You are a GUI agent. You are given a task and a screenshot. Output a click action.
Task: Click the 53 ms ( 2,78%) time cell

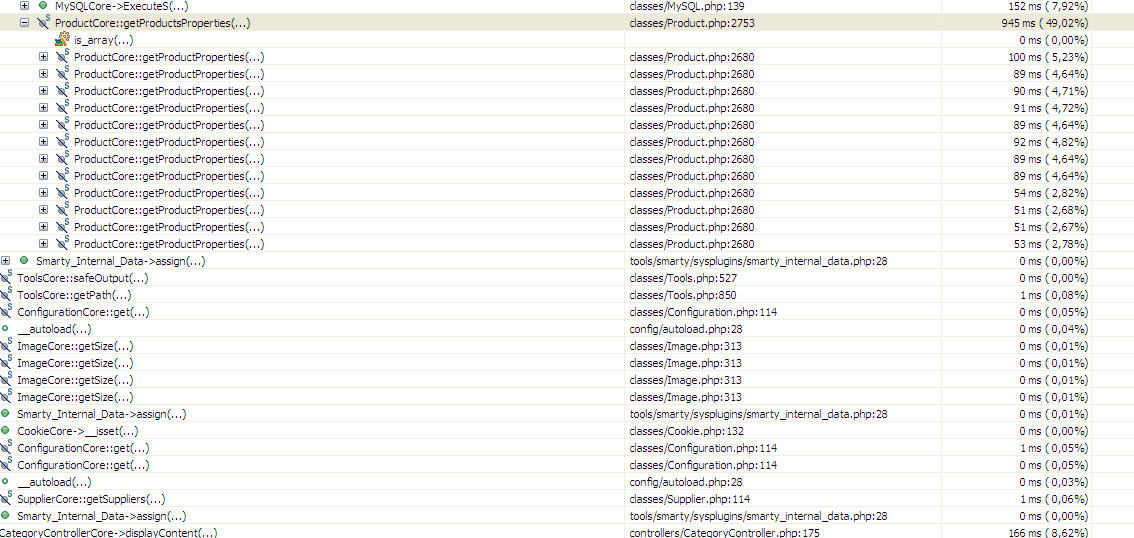coord(1052,244)
